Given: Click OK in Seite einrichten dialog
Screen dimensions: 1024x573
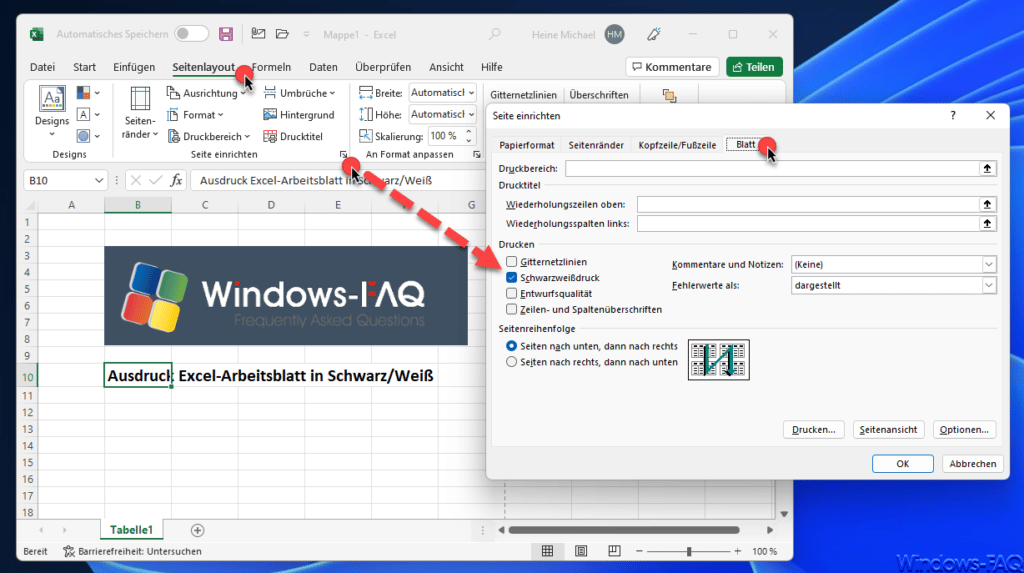Looking at the screenshot, I should [903, 463].
